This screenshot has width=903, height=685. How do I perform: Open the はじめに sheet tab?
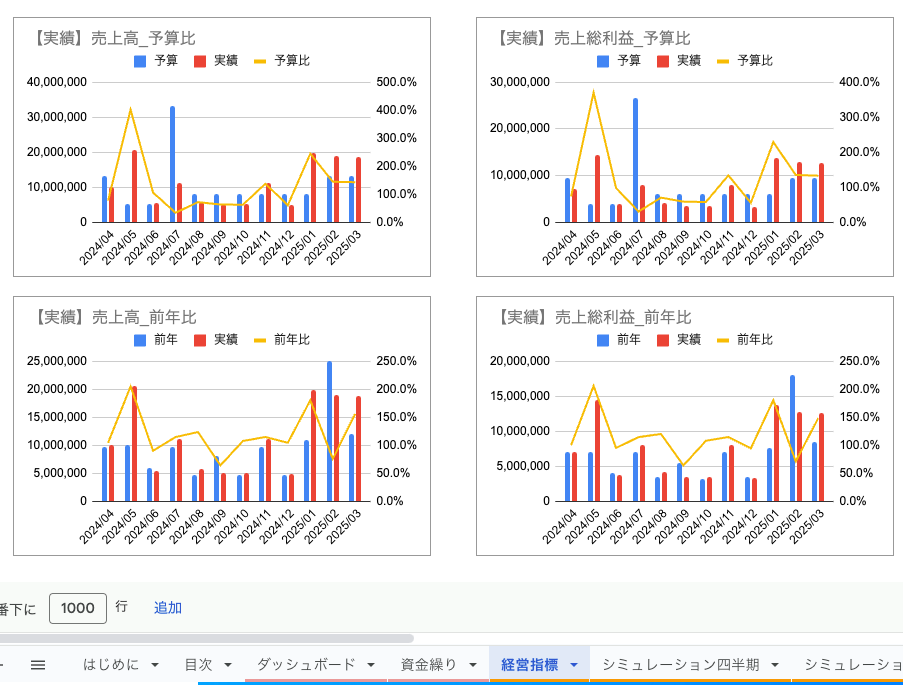pyautogui.click(x=111, y=665)
